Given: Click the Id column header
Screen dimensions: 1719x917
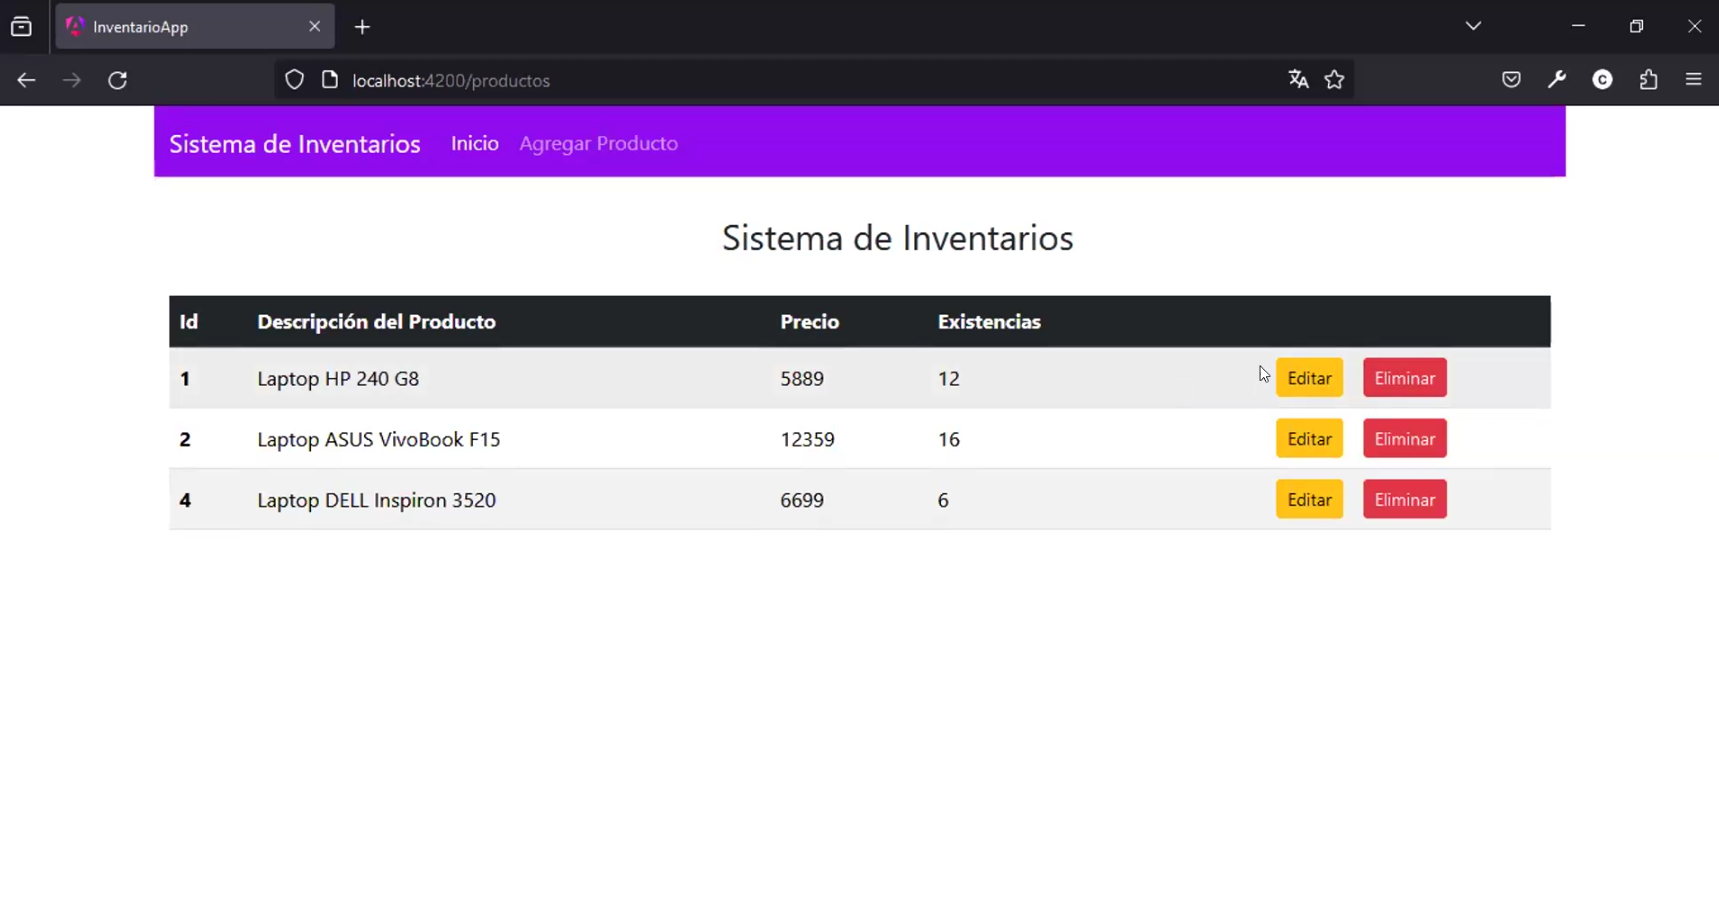Looking at the screenshot, I should pos(189,322).
